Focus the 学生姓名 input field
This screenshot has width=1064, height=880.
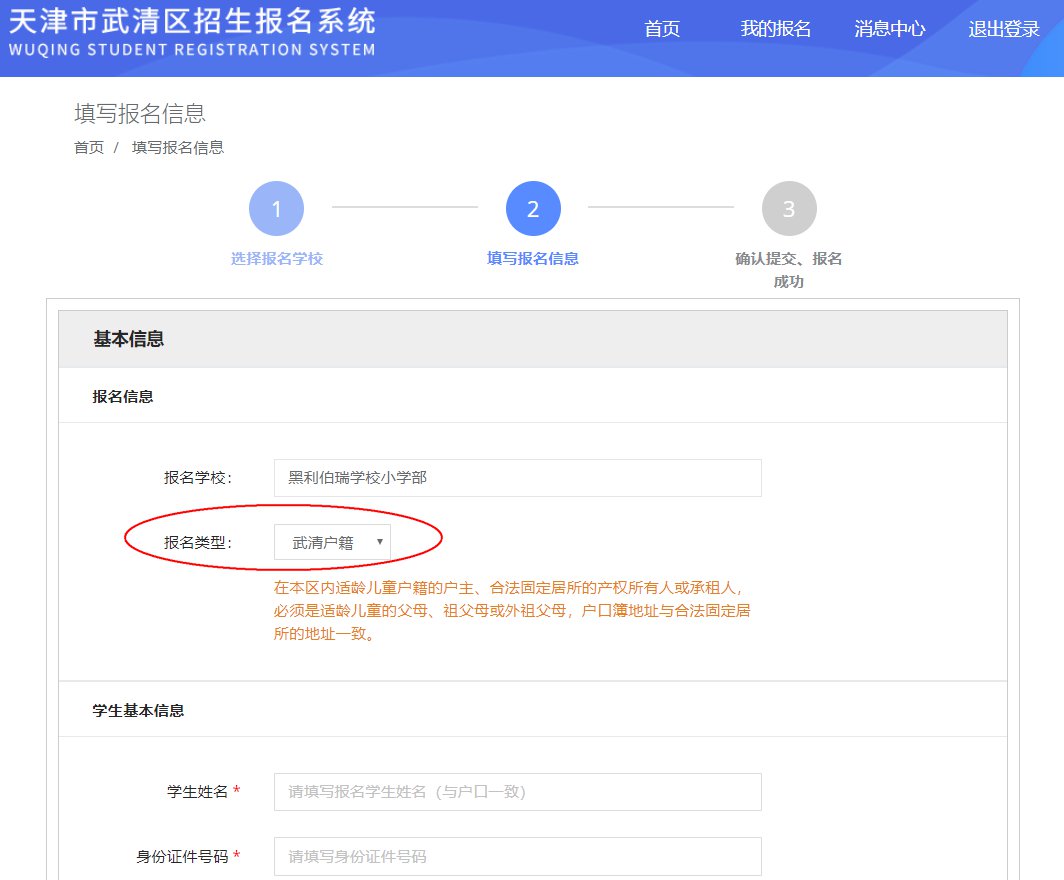pyautogui.click(x=517, y=792)
